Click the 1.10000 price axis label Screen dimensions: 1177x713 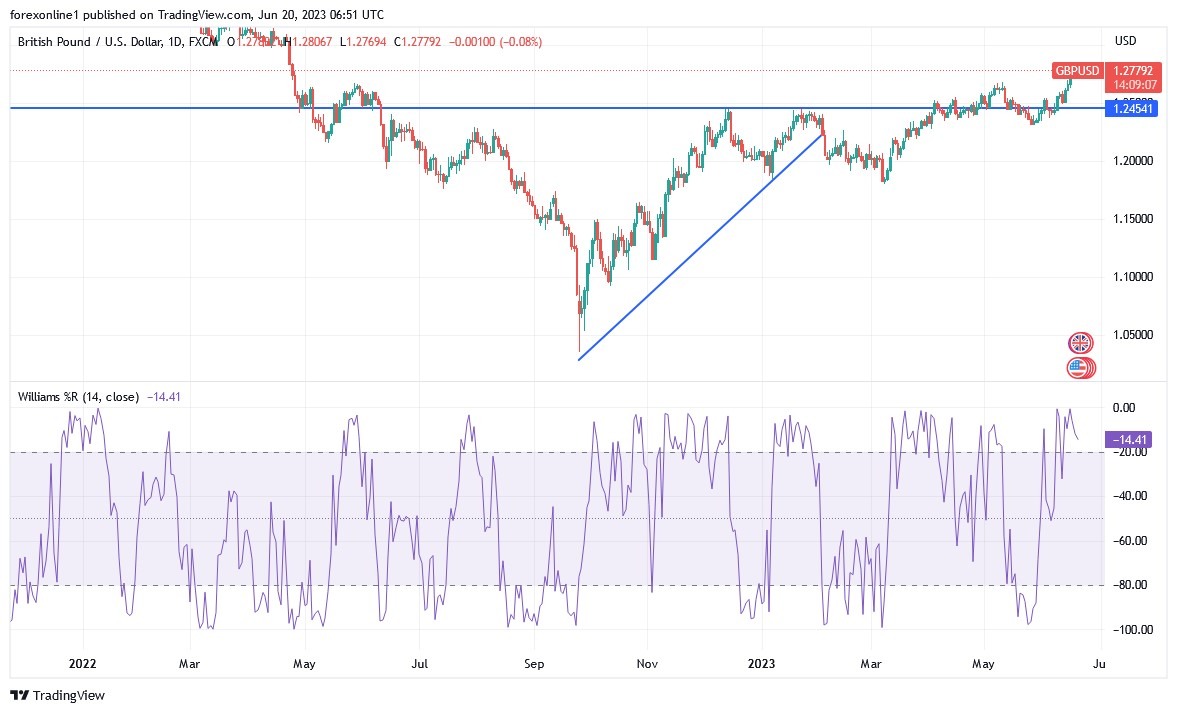point(1132,276)
